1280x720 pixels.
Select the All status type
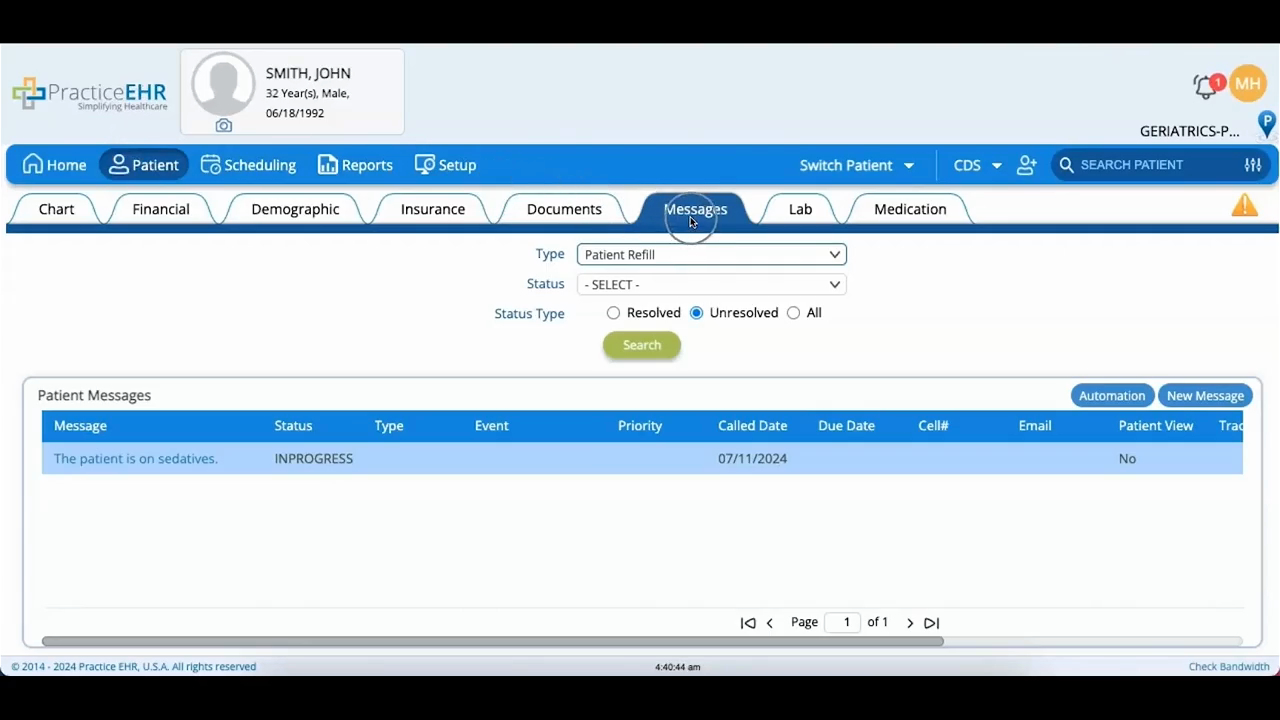point(793,313)
